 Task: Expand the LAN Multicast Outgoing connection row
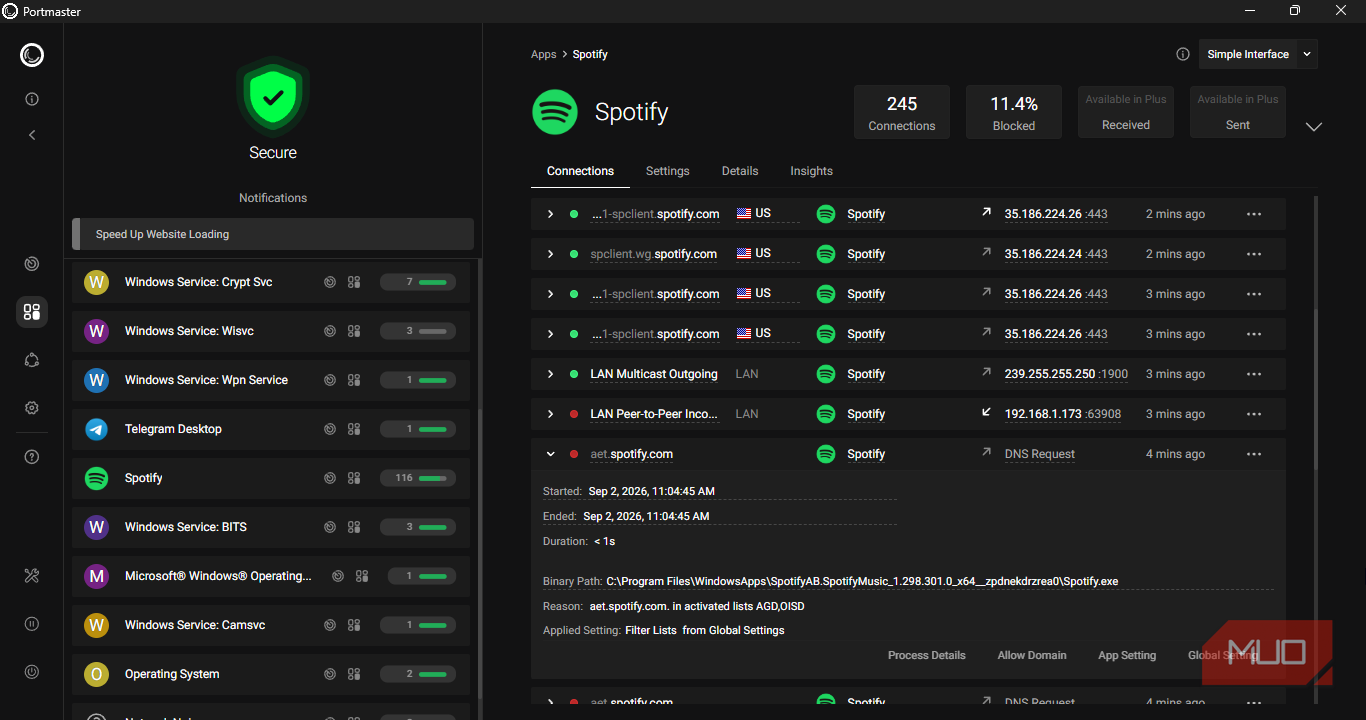pos(550,374)
